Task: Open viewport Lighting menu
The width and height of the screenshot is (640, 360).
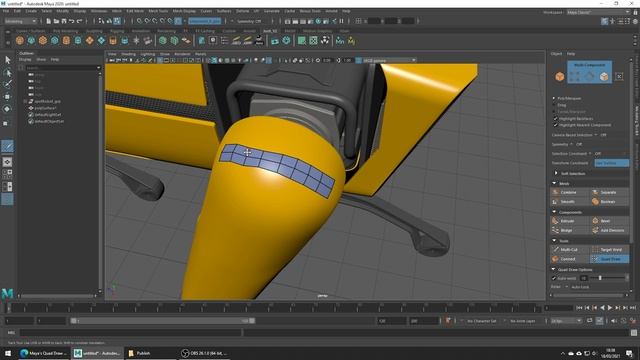Action: coord(148,54)
